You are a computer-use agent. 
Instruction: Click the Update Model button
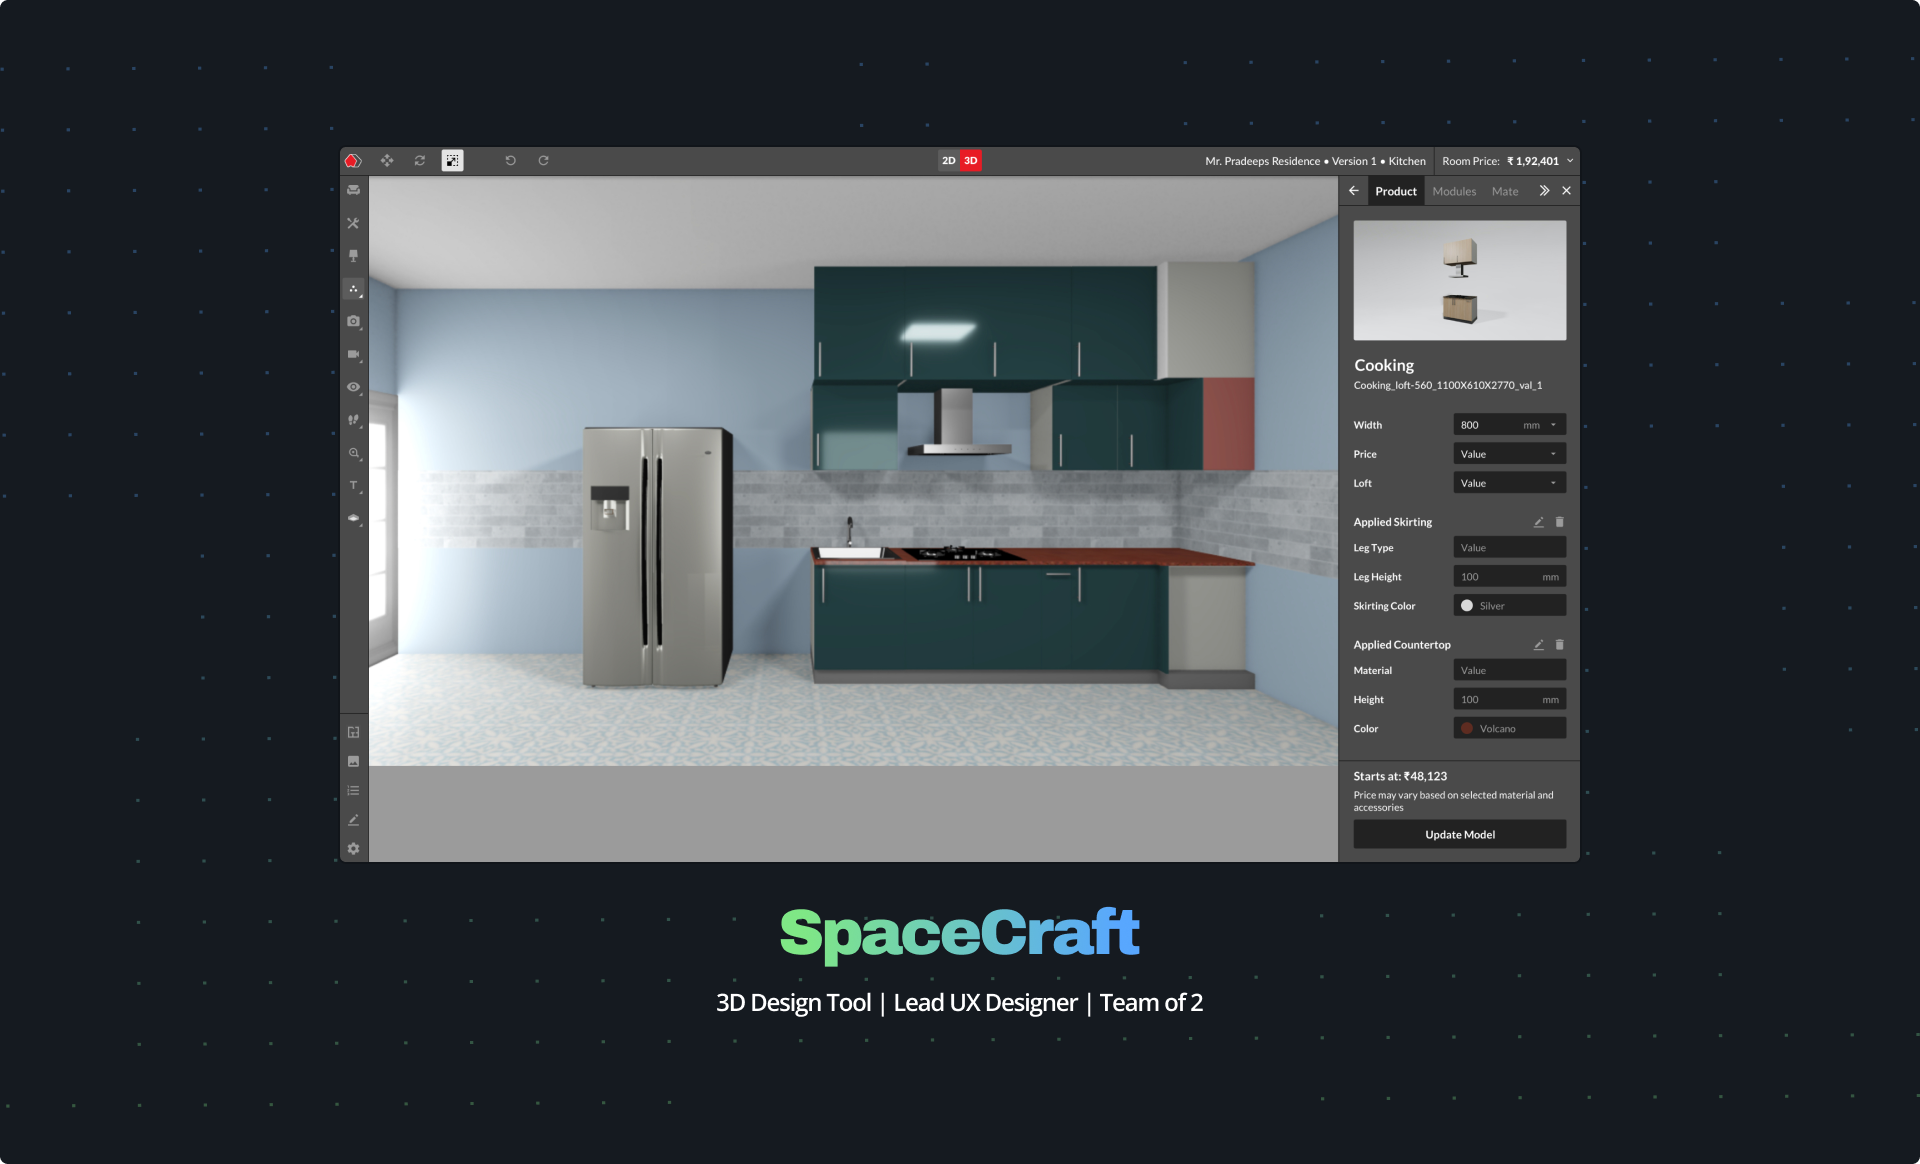tap(1459, 834)
